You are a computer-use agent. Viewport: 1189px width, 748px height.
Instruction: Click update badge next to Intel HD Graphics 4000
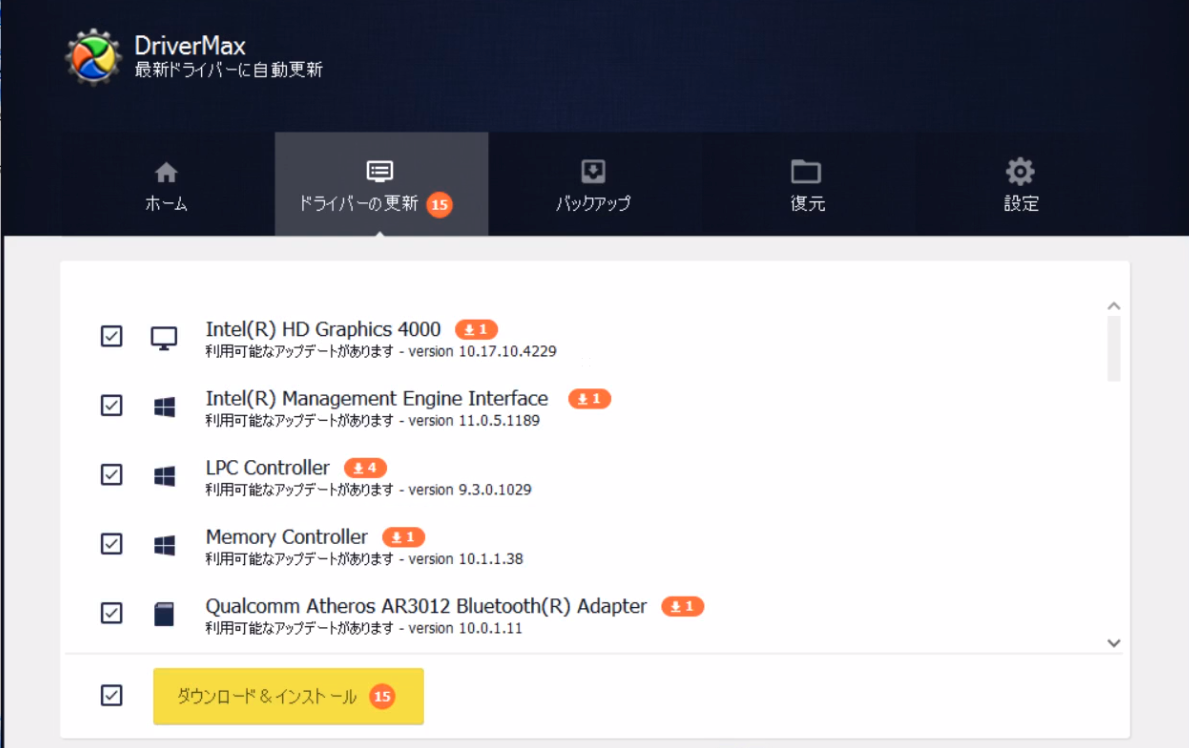pyautogui.click(x=476, y=329)
